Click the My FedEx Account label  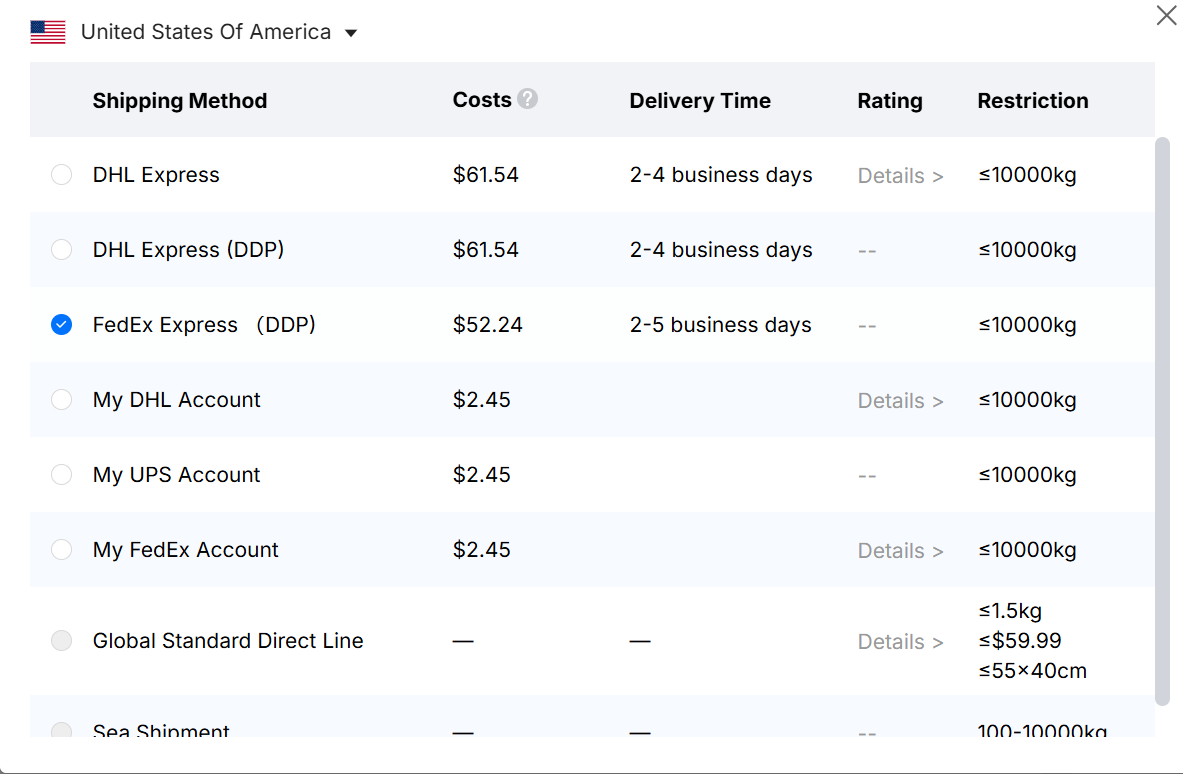[x=186, y=550]
